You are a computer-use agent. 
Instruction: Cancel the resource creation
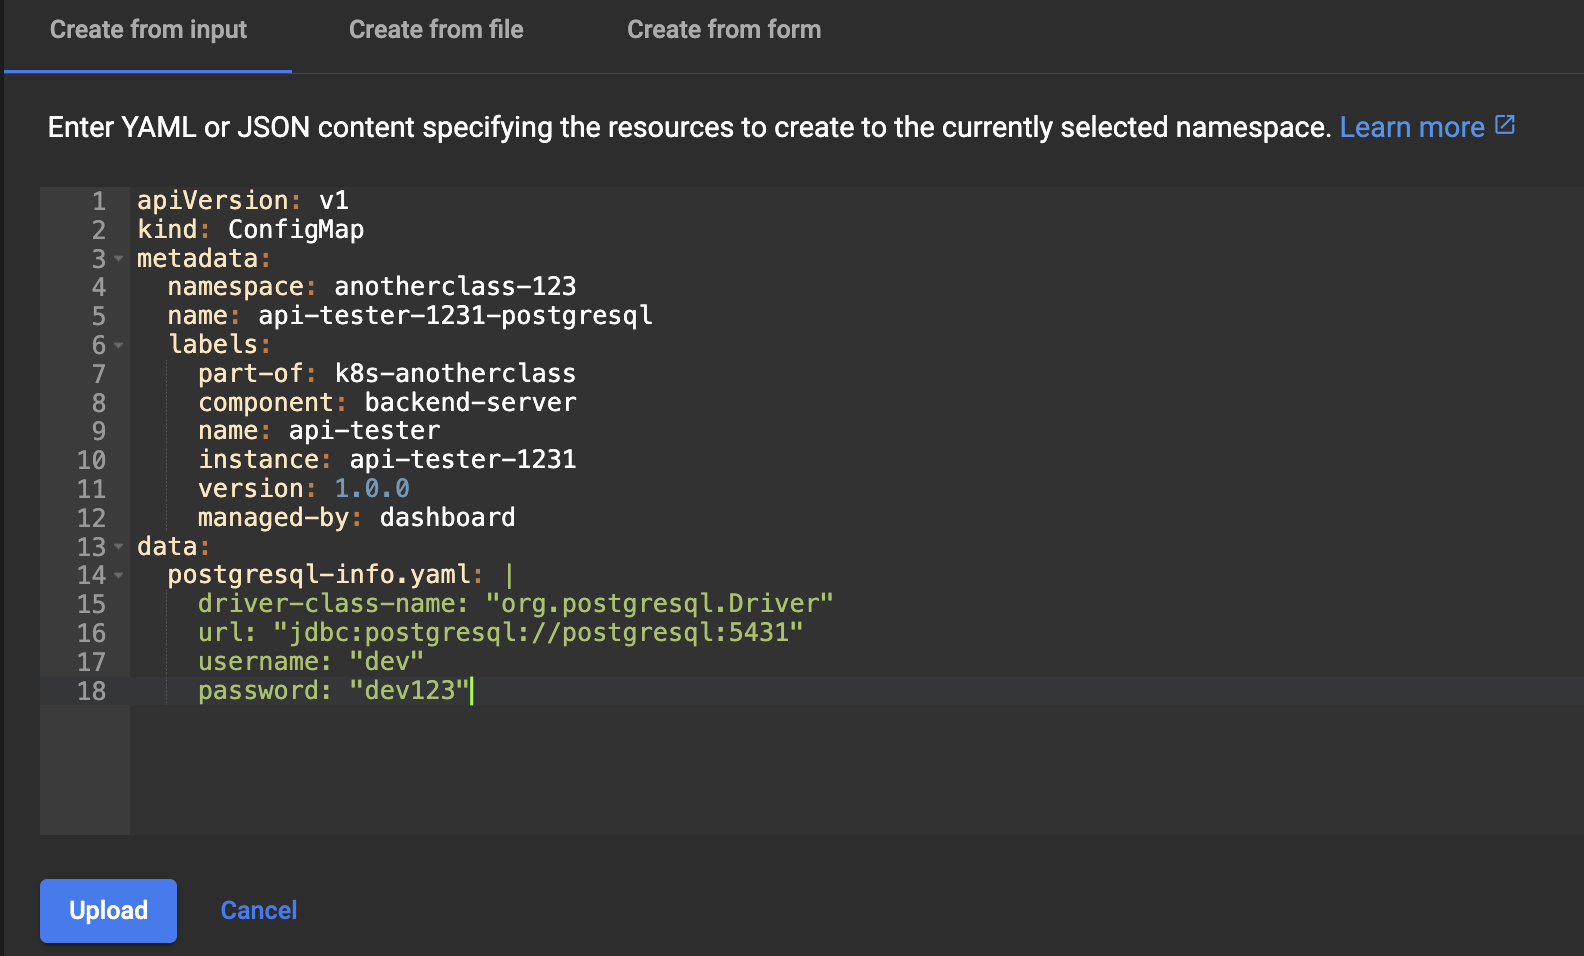258,910
